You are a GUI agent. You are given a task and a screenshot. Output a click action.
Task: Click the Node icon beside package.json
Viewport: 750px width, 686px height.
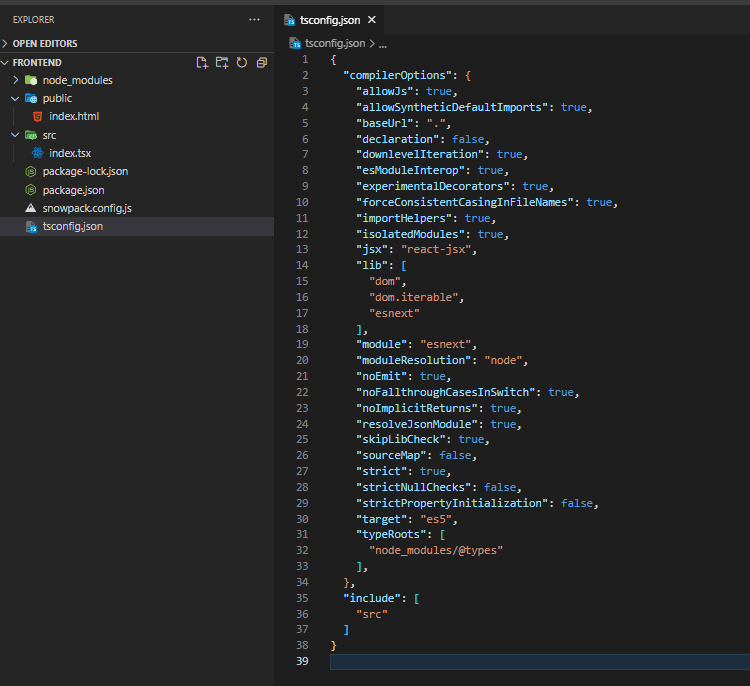tap(31, 190)
